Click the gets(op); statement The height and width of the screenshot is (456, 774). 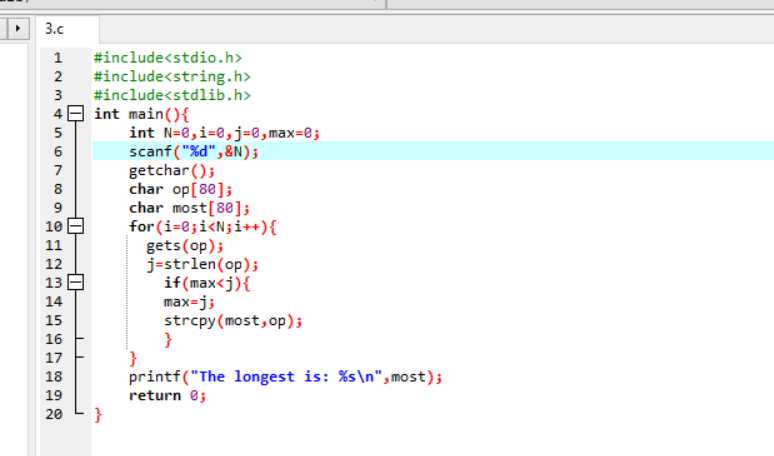(x=185, y=245)
